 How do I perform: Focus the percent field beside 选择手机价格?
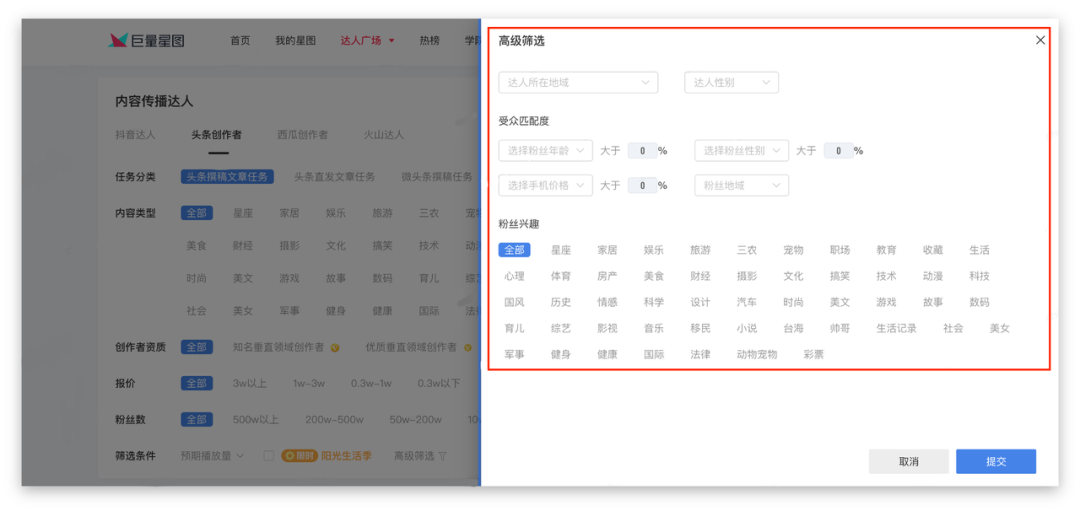tap(643, 185)
